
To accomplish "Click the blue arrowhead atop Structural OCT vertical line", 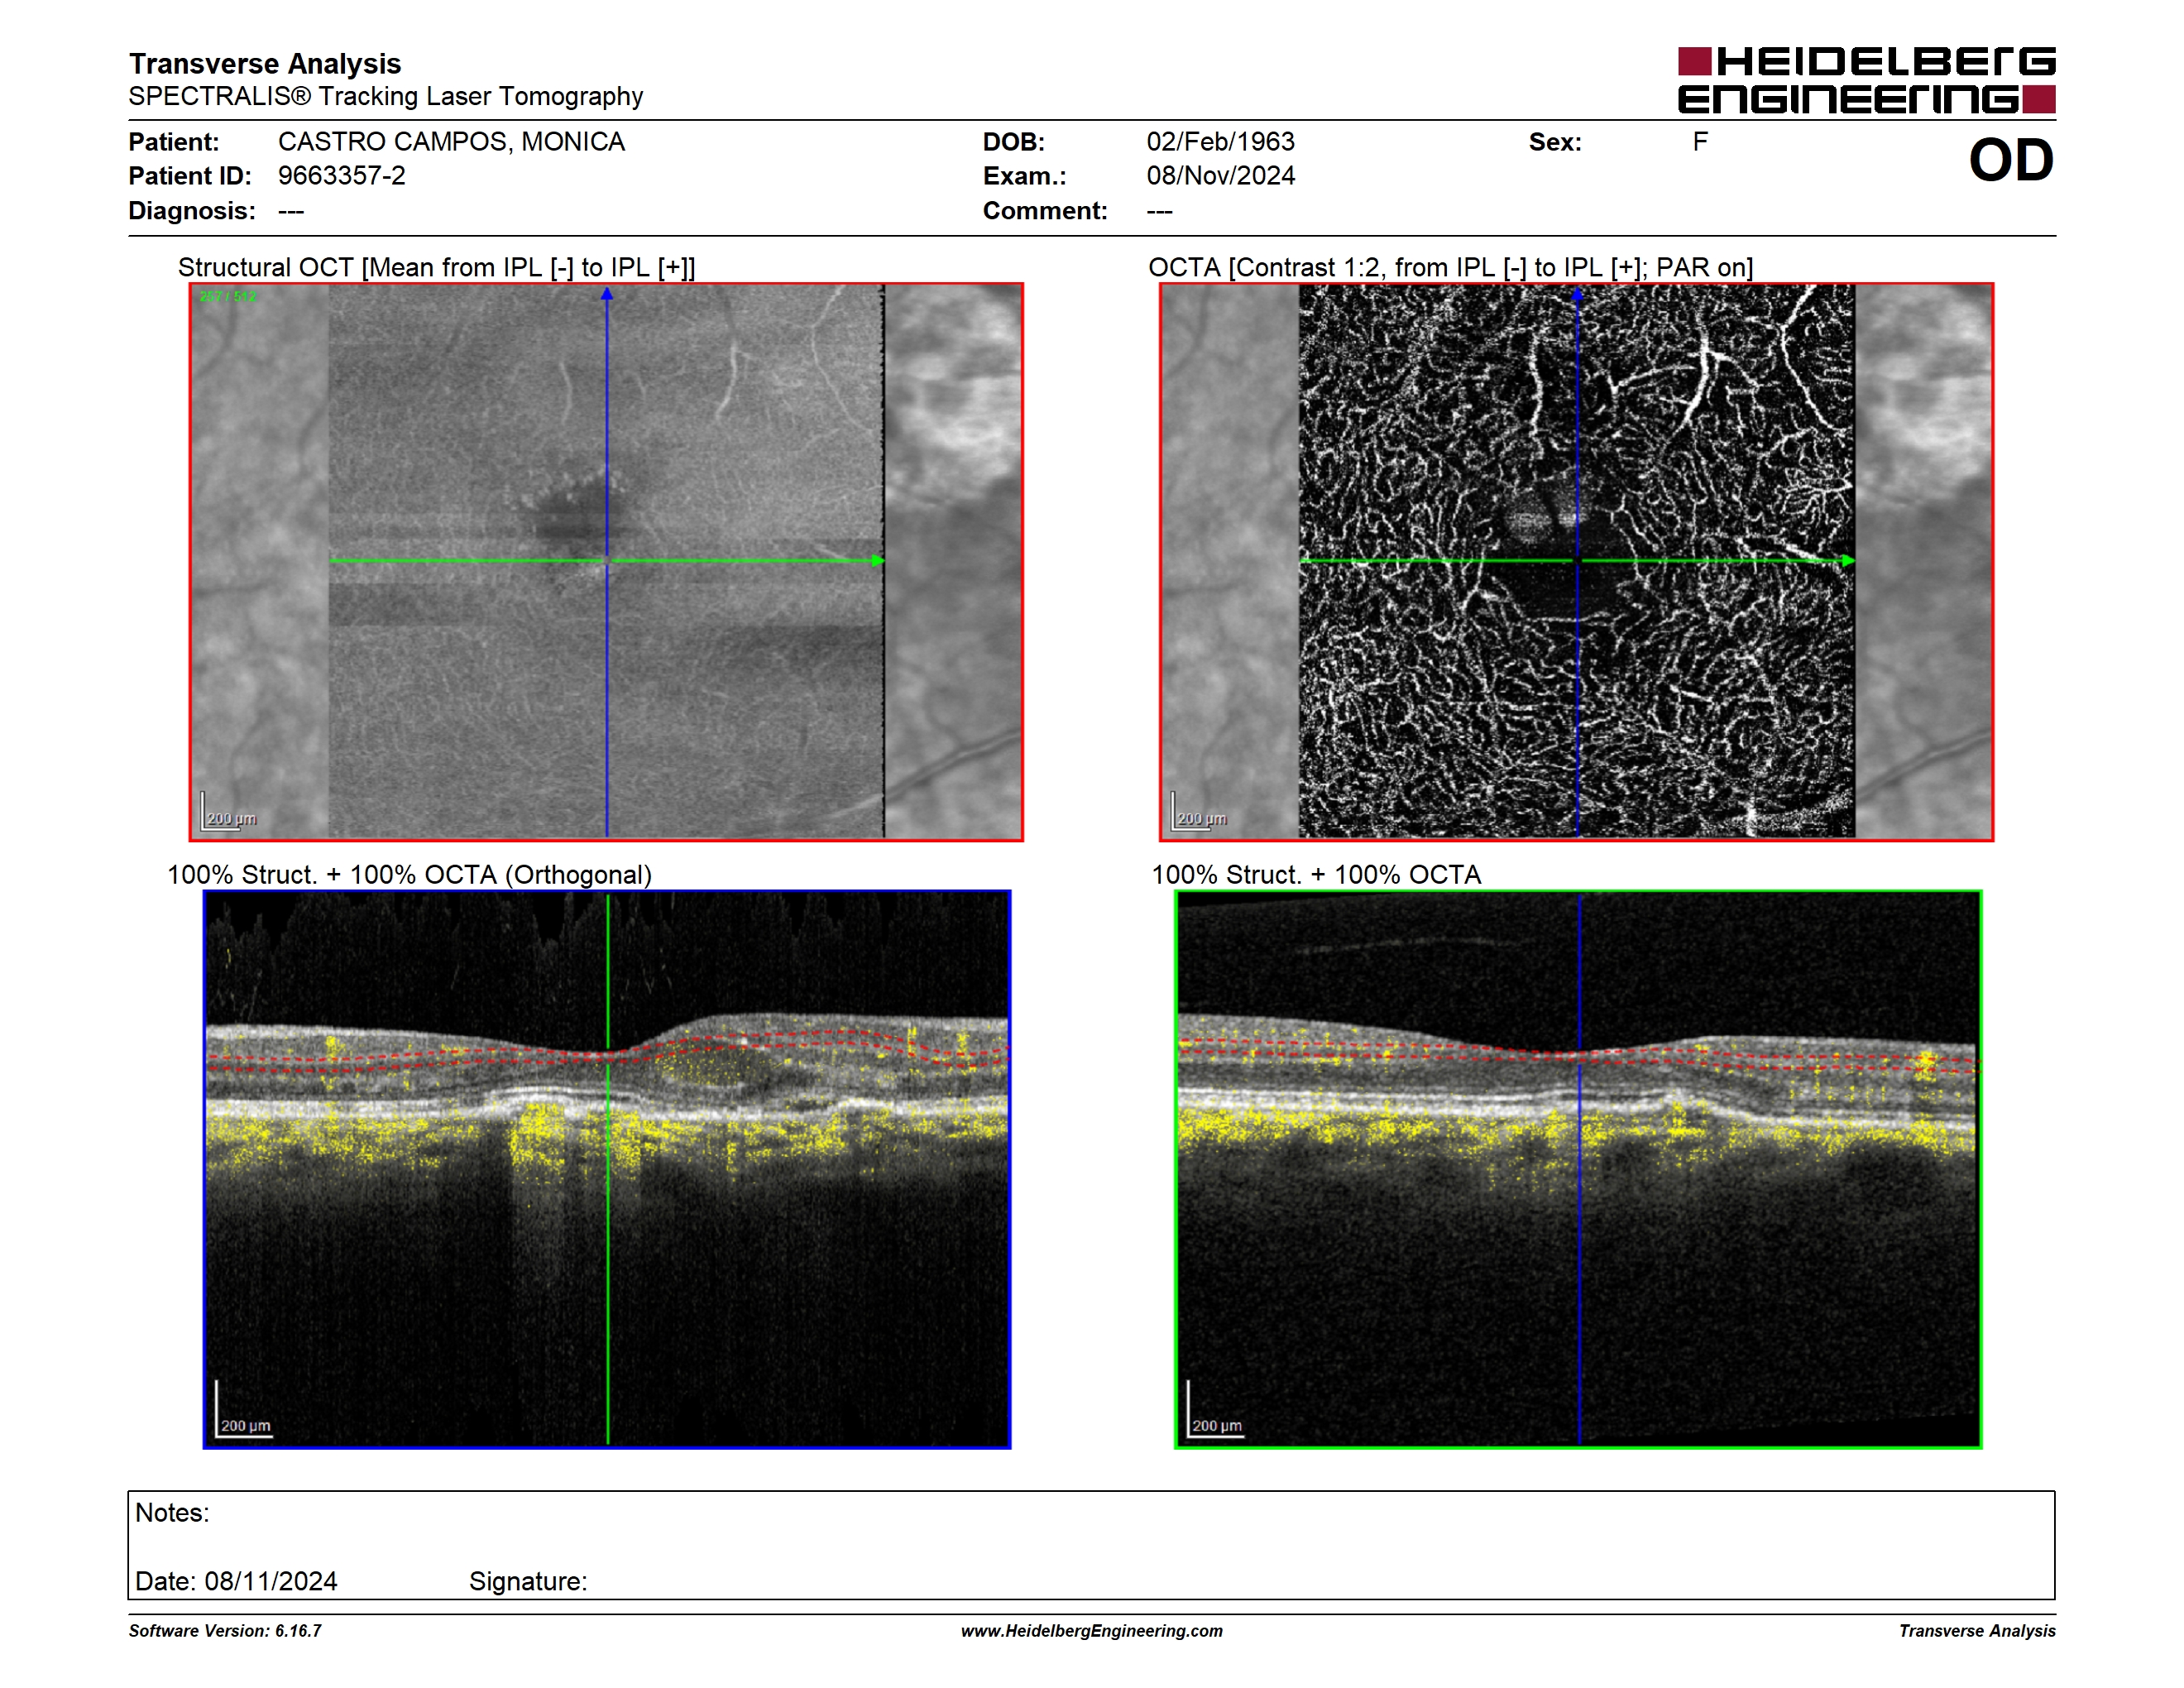I will click(x=606, y=294).
